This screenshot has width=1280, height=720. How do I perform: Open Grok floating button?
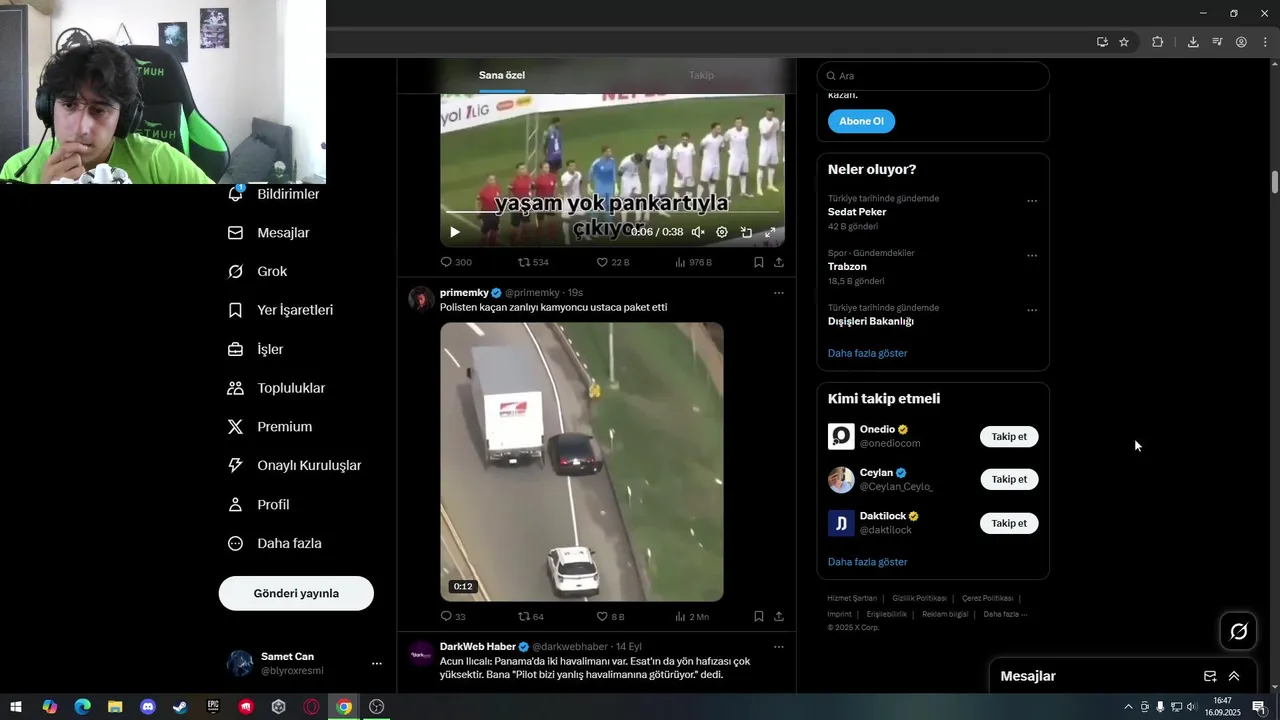click(1239, 631)
